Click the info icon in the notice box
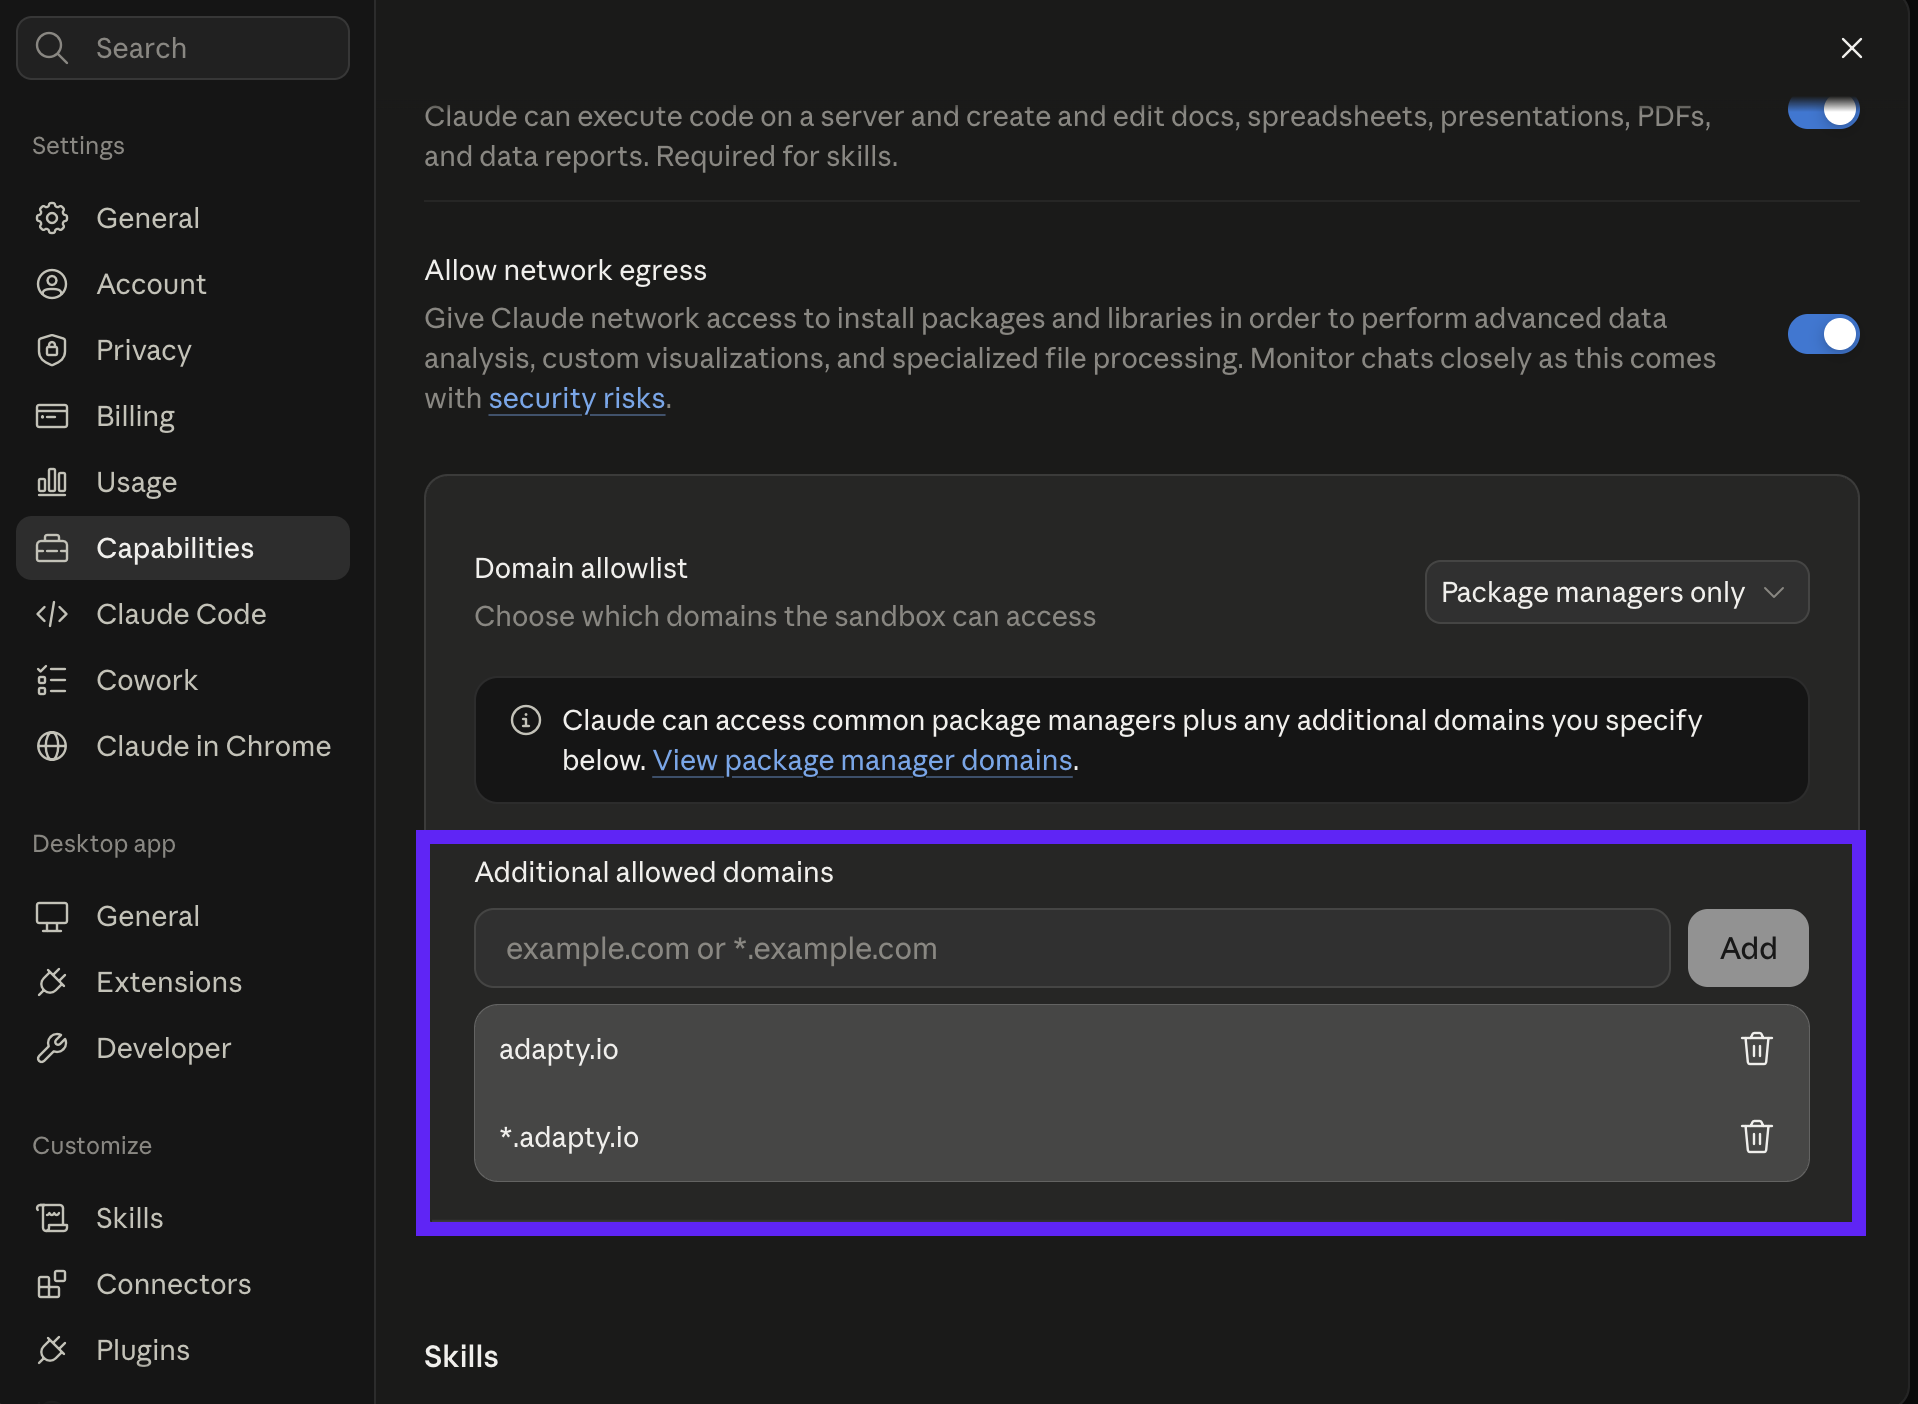Viewport: 1918px width, 1404px height. [526, 720]
